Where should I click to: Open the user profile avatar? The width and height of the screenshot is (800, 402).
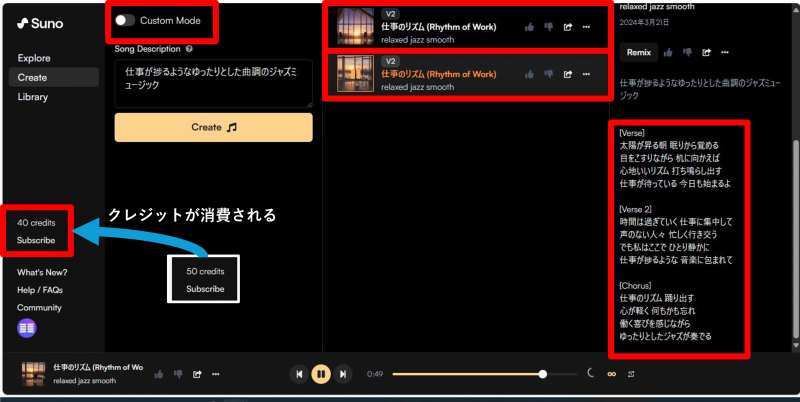(27, 328)
